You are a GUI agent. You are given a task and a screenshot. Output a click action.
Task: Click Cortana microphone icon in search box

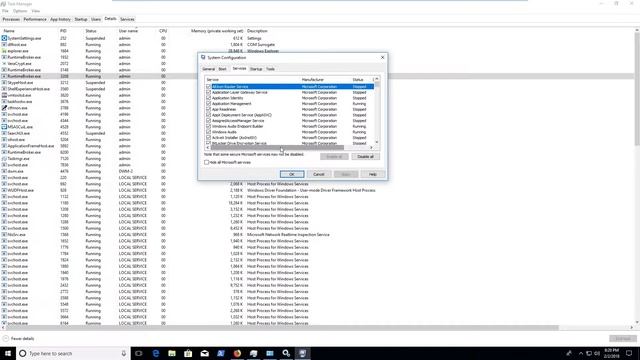click(124, 353)
